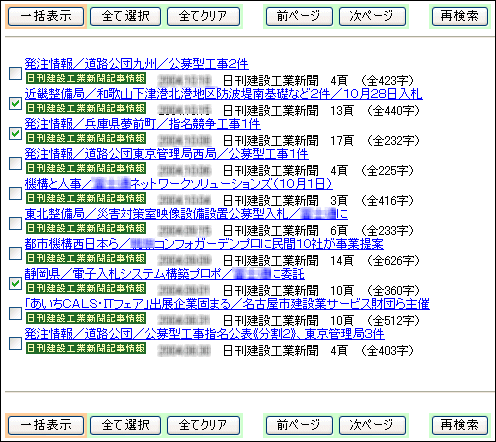Click the top 全て選択 button

click(x=125, y=16)
